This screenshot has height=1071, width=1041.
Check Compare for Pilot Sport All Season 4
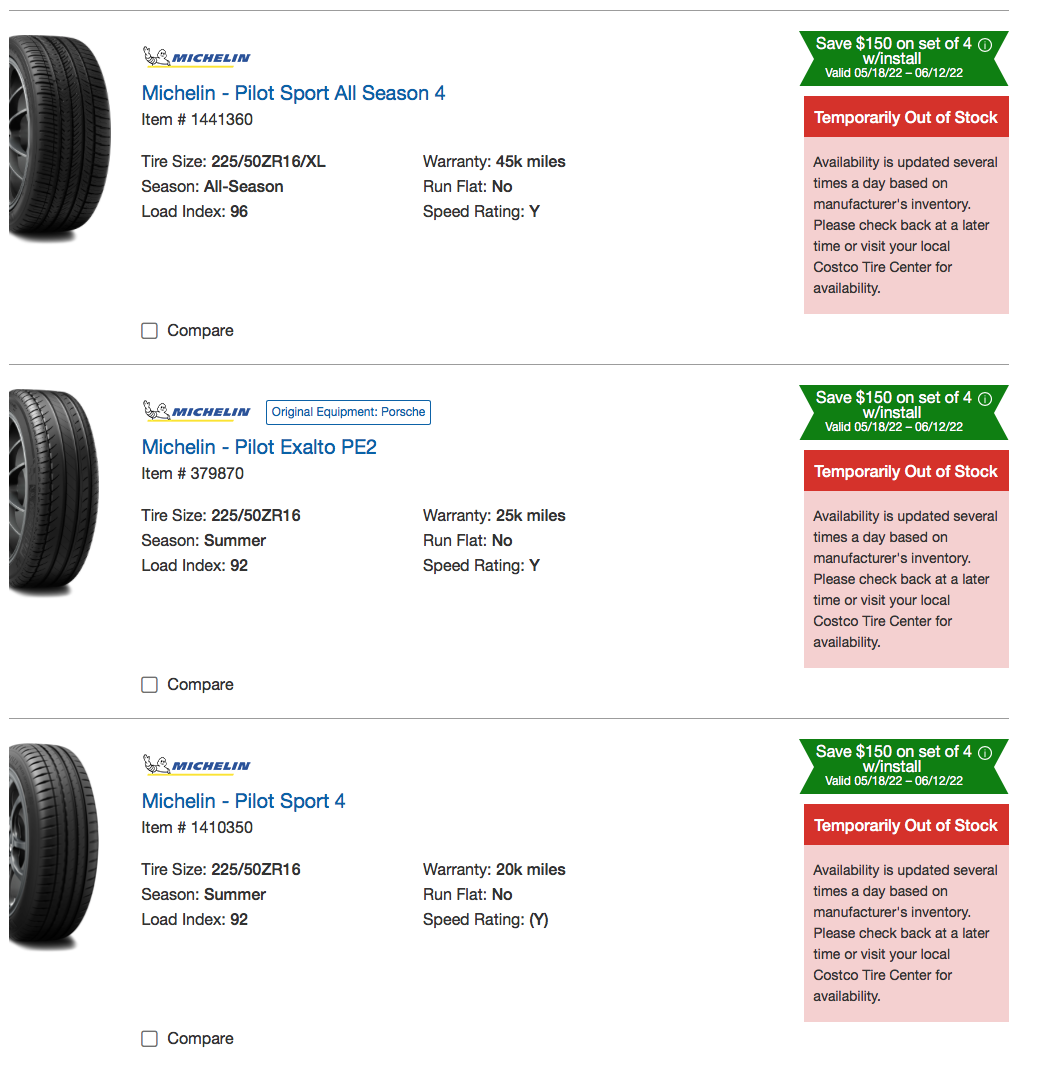pyautogui.click(x=150, y=331)
